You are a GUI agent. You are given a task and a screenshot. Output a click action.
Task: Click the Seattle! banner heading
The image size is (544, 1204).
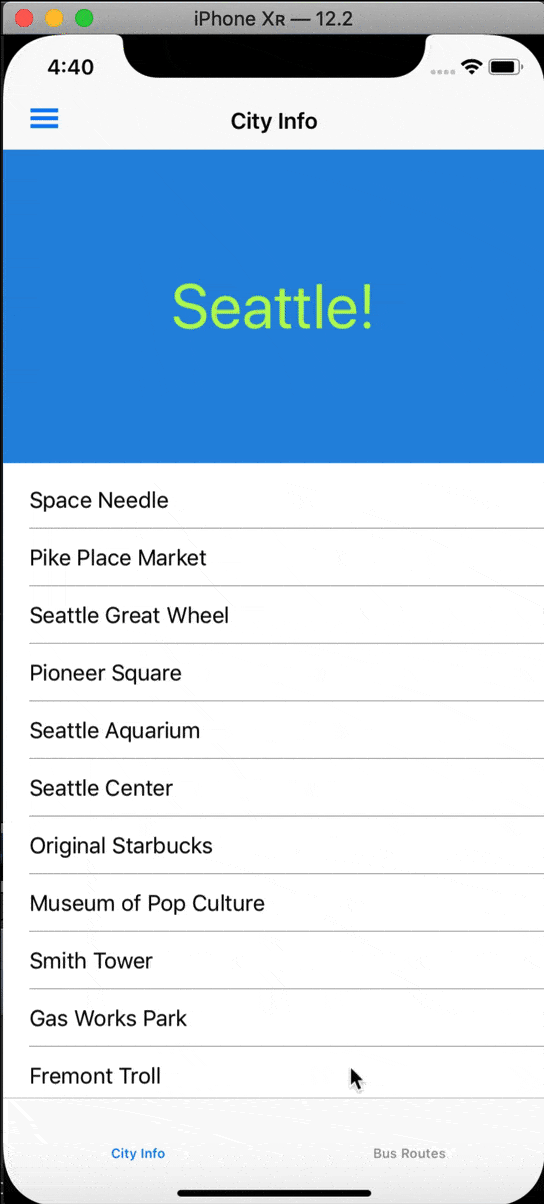tap(273, 305)
